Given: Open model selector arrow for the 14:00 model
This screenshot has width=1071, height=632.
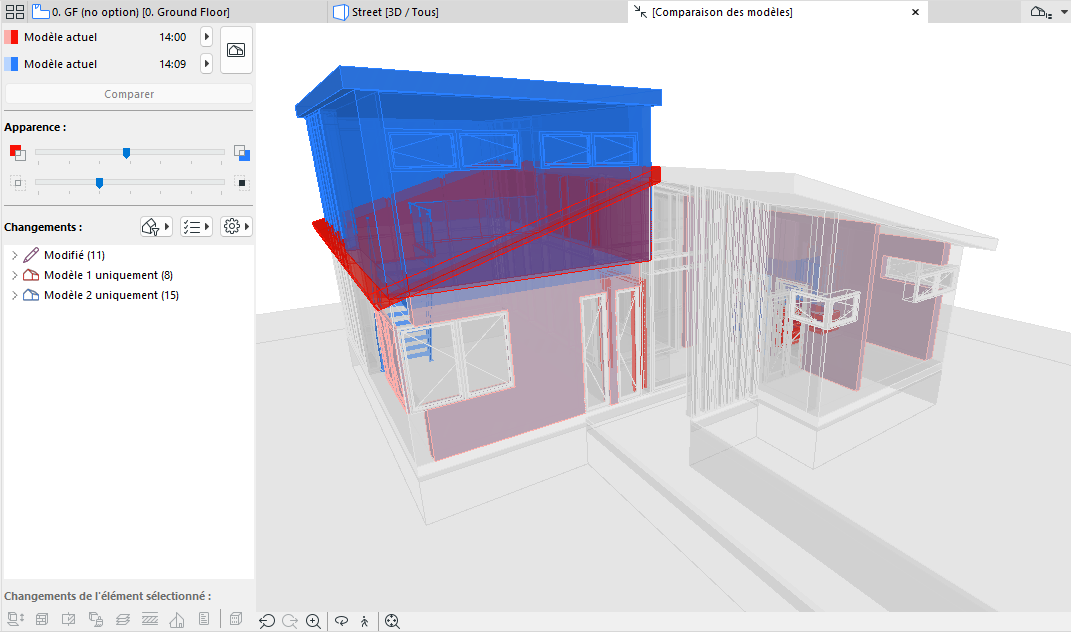Looking at the screenshot, I should pyautogui.click(x=206, y=37).
